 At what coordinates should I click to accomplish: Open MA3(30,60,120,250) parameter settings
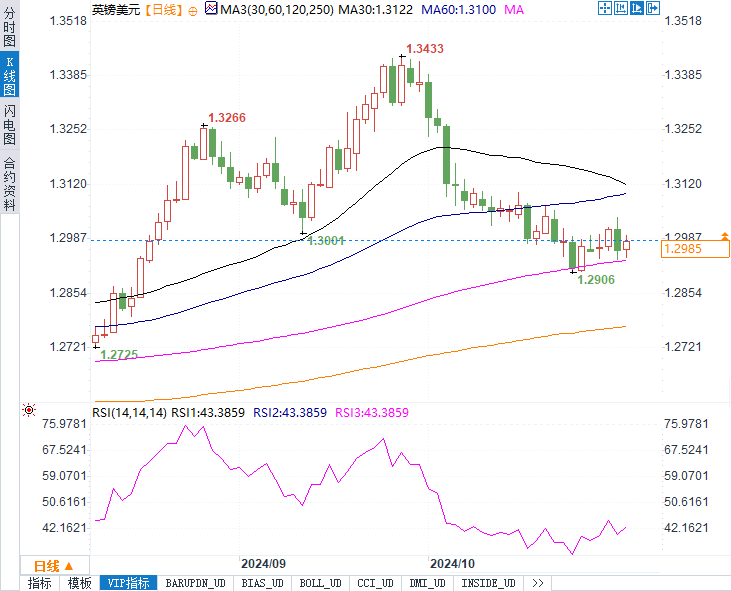275,9
